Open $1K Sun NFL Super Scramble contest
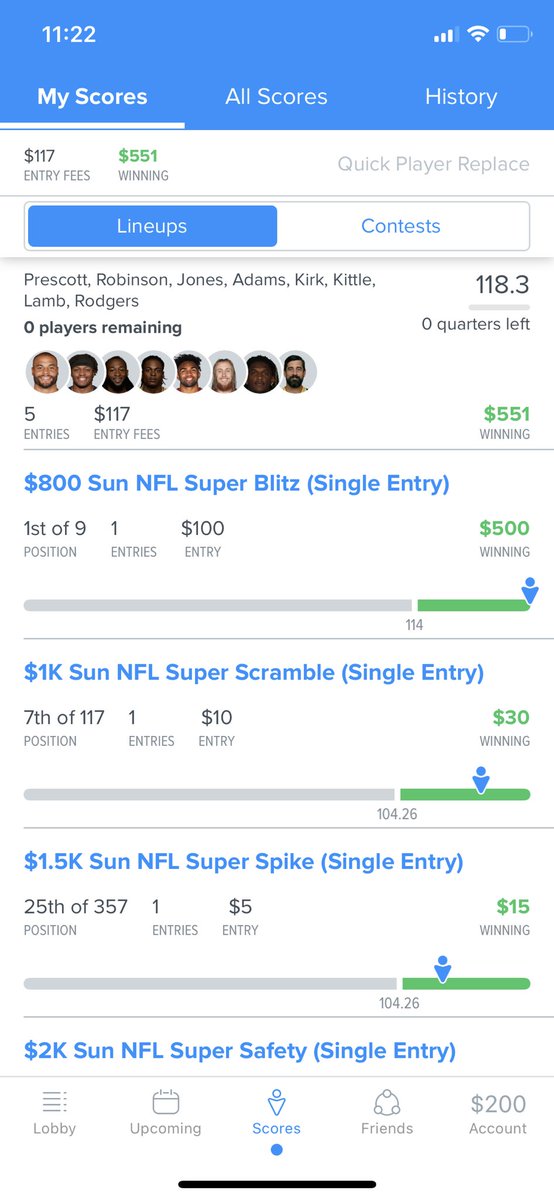The image size is (554, 1200). coord(254,673)
